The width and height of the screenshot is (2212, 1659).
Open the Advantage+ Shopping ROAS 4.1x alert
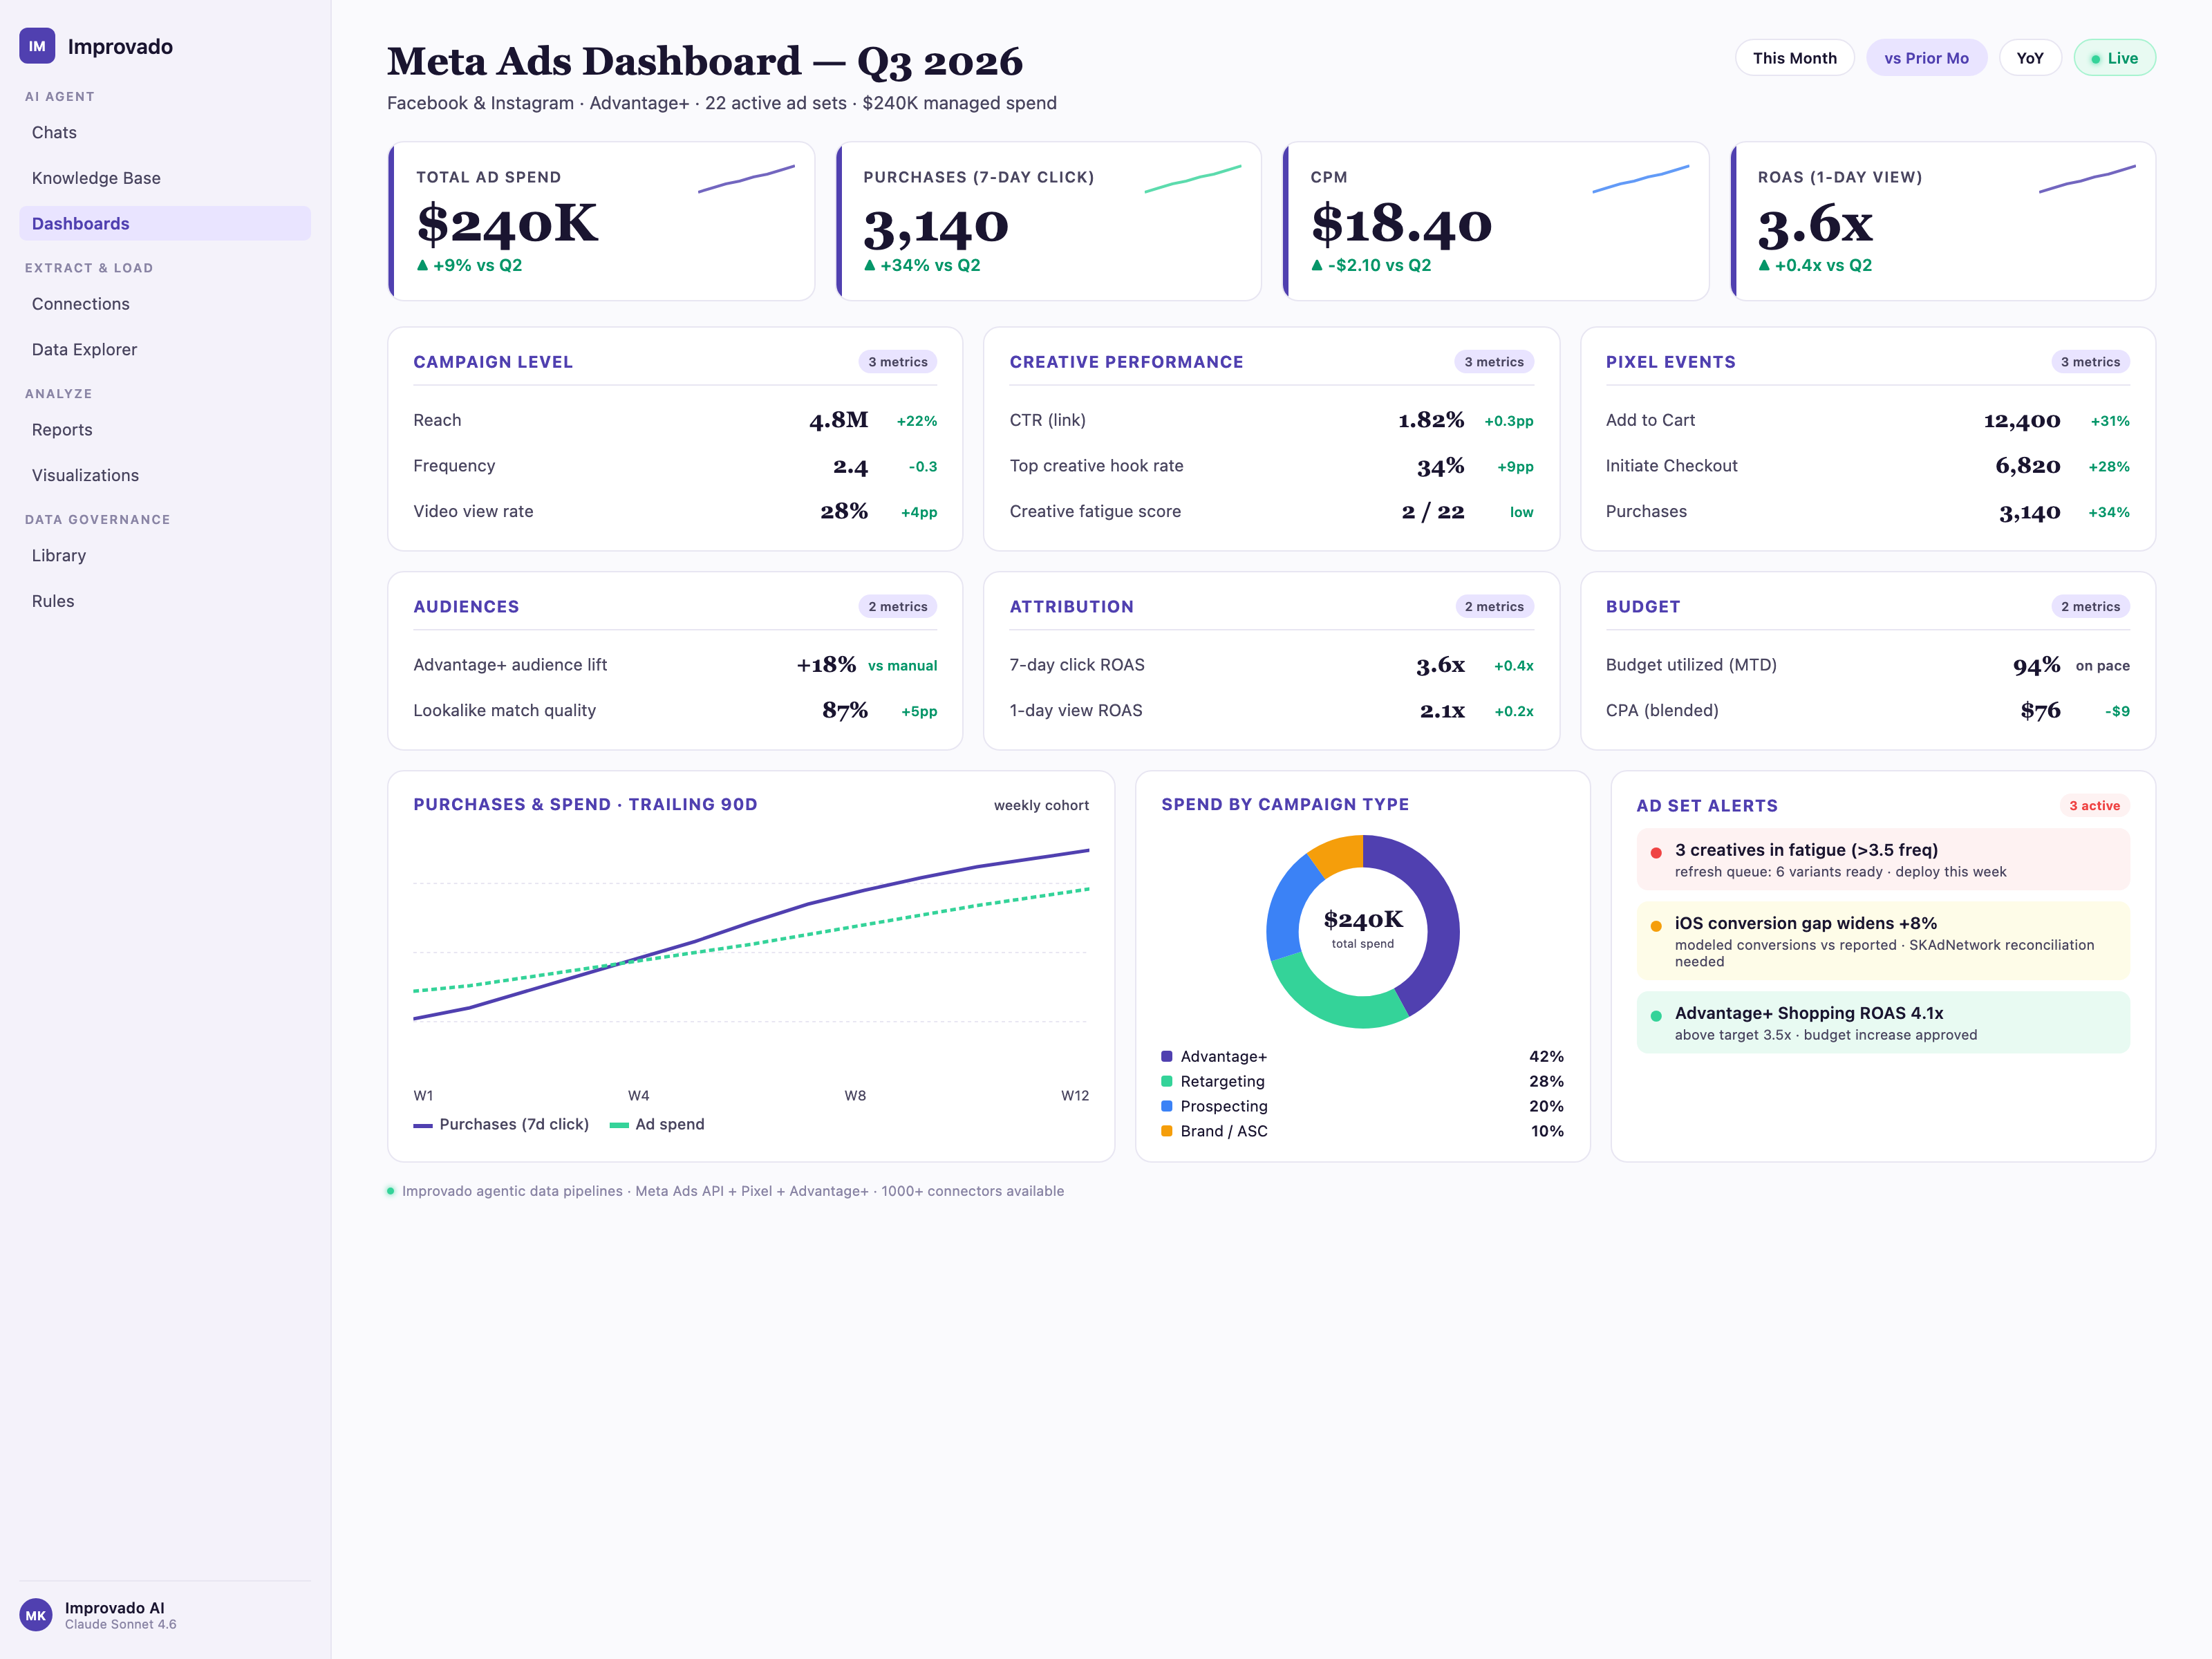(1883, 1022)
